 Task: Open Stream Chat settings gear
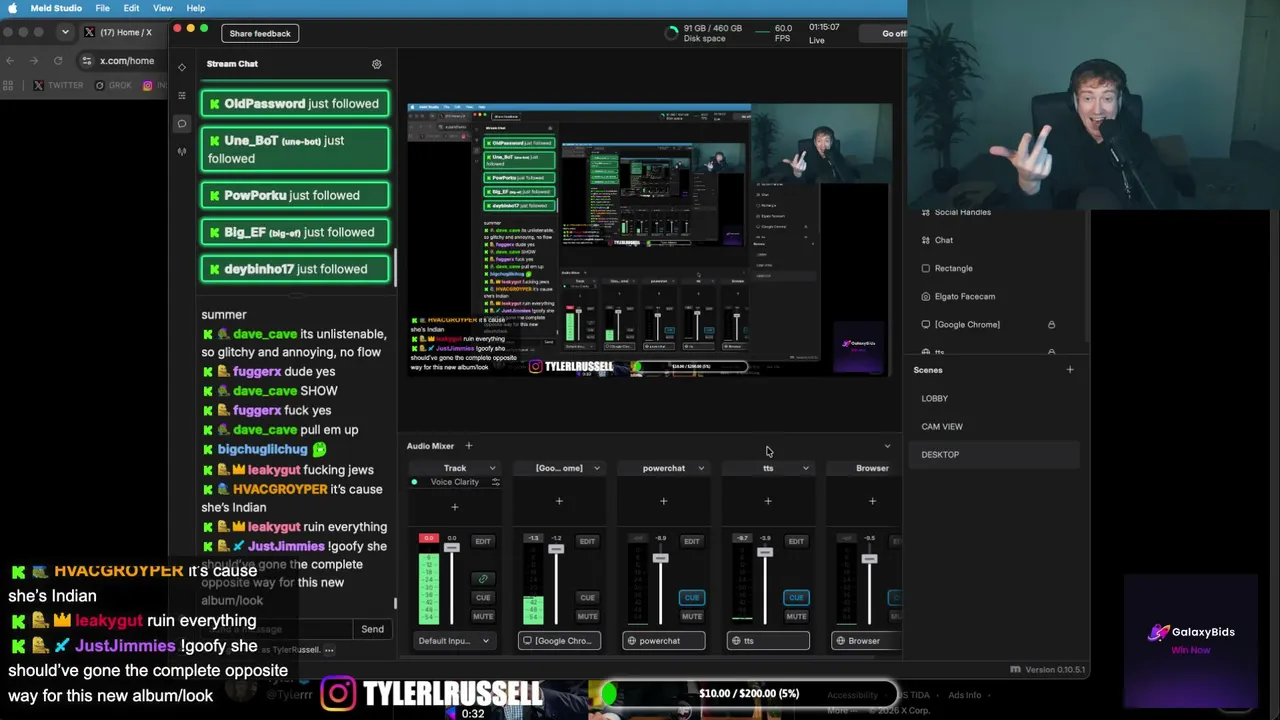click(x=377, y=64)
